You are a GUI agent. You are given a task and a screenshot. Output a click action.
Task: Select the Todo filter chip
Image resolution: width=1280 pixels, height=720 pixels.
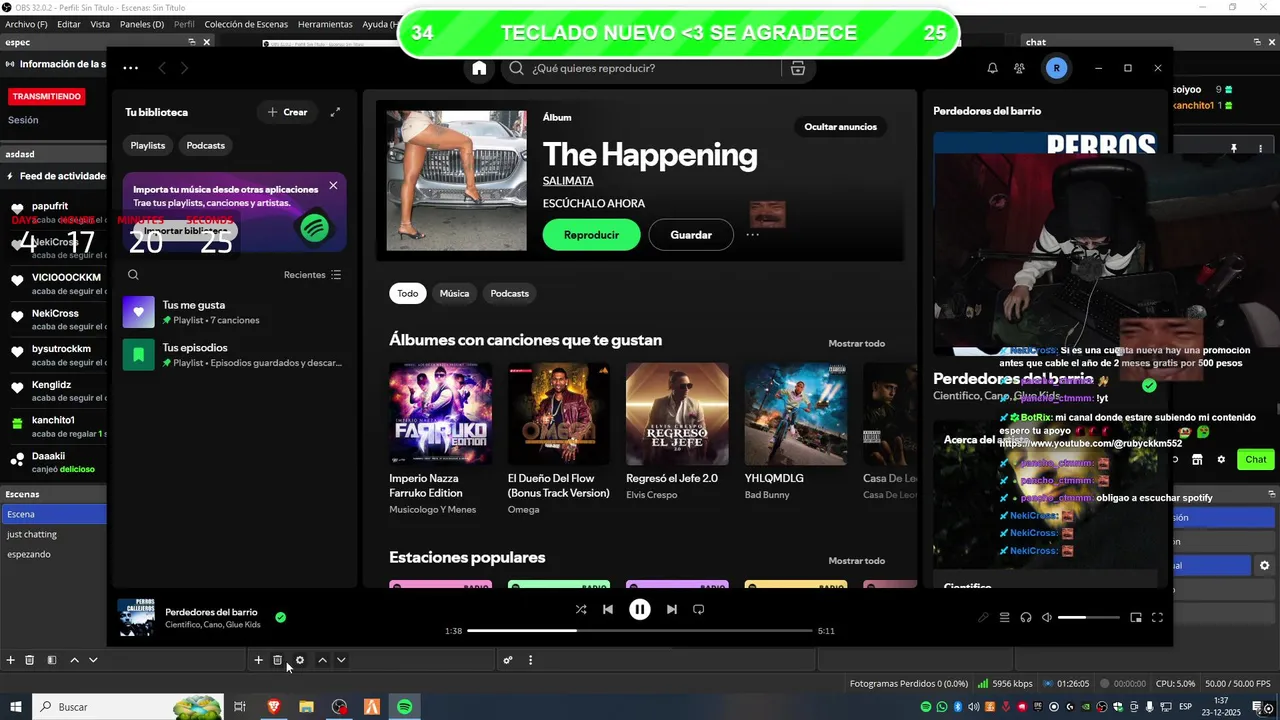(x=408, y=293)
